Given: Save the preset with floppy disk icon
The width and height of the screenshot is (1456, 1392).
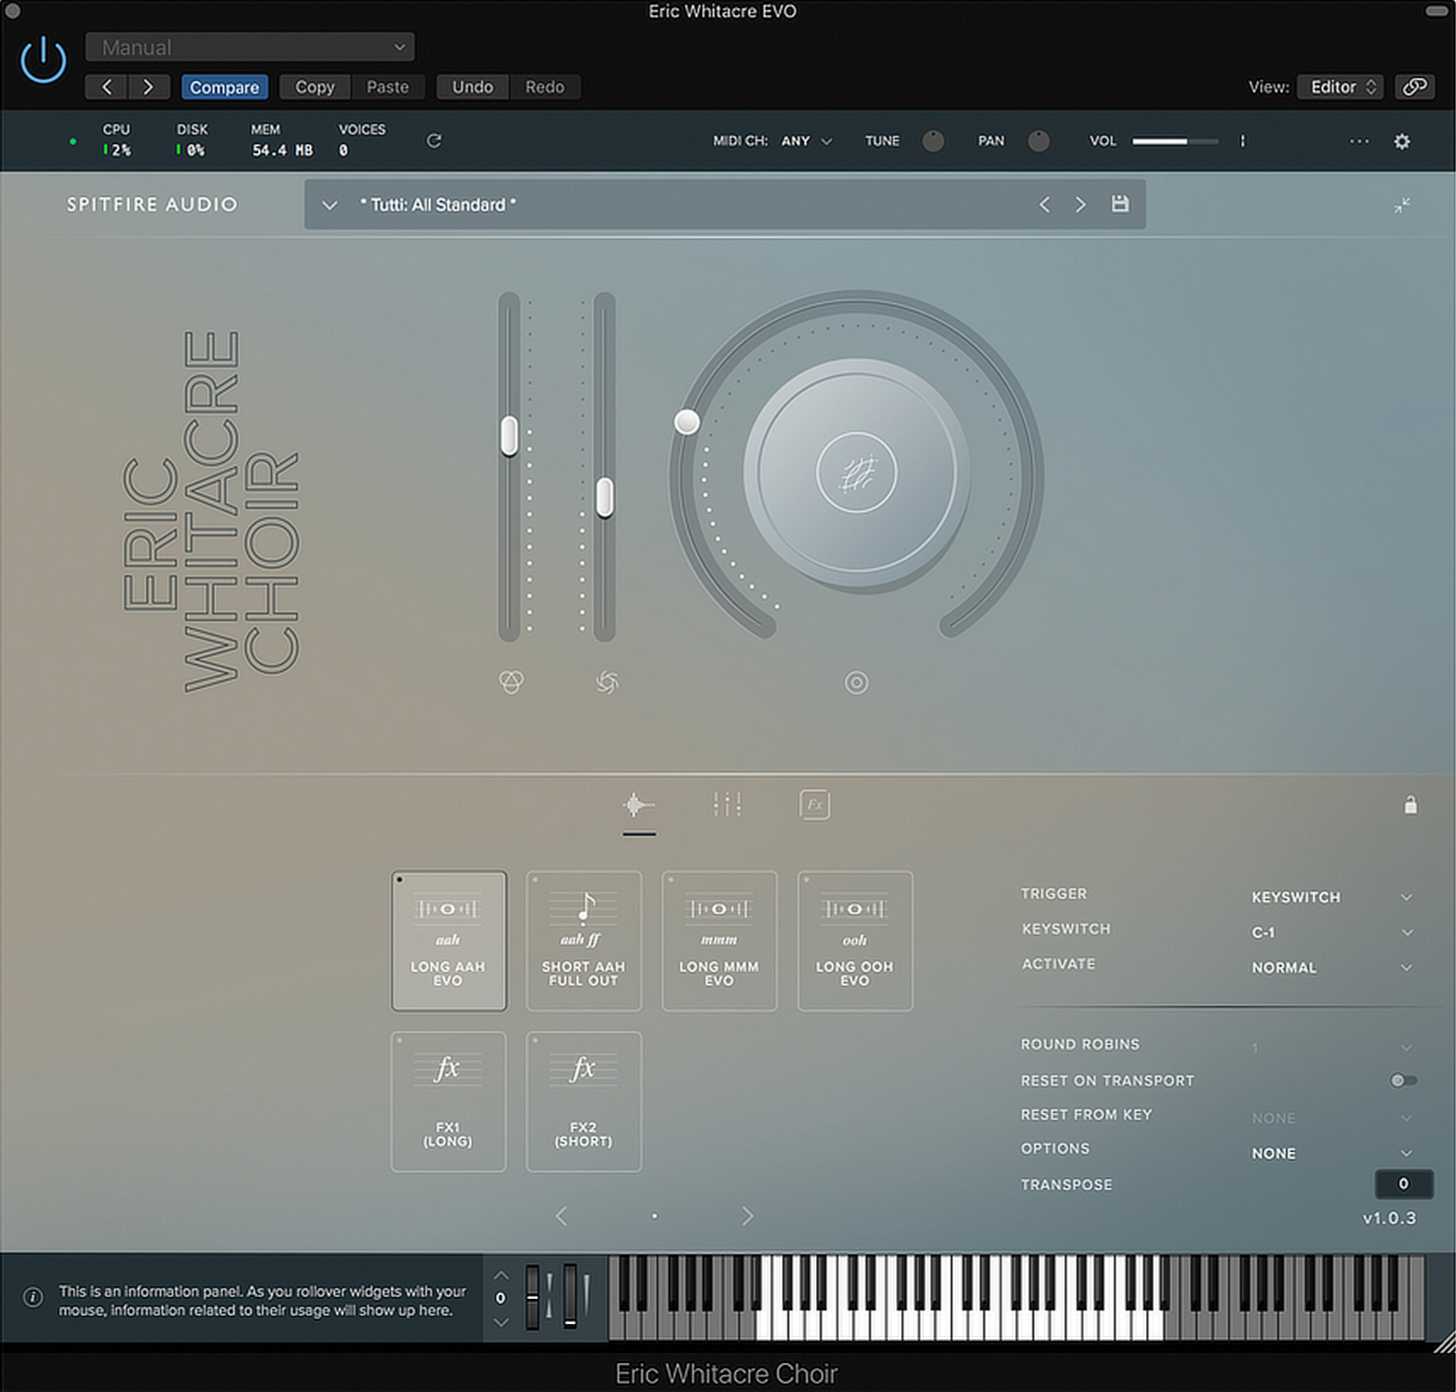Looking at the screenshot, I should coord(1120,204).
